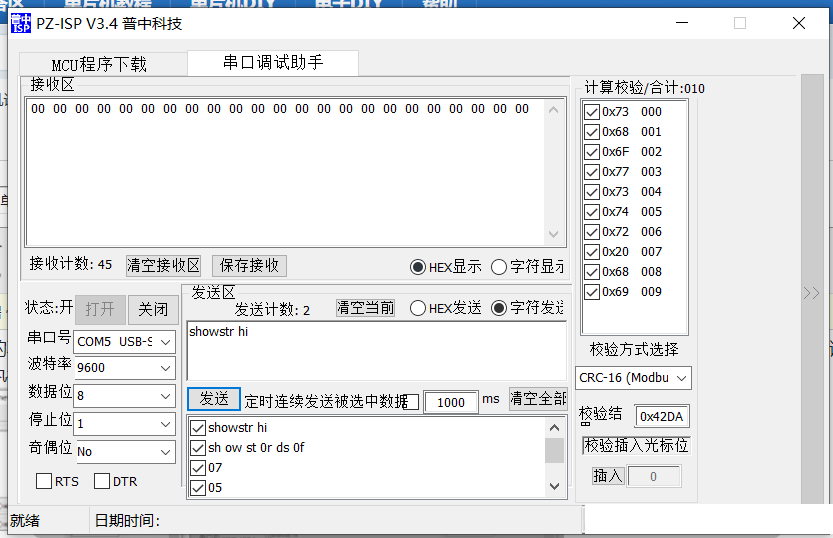Click the receive area scroll up arrow
The width and height of the screenshot is (833, 538).
click(x=553, y=110)
